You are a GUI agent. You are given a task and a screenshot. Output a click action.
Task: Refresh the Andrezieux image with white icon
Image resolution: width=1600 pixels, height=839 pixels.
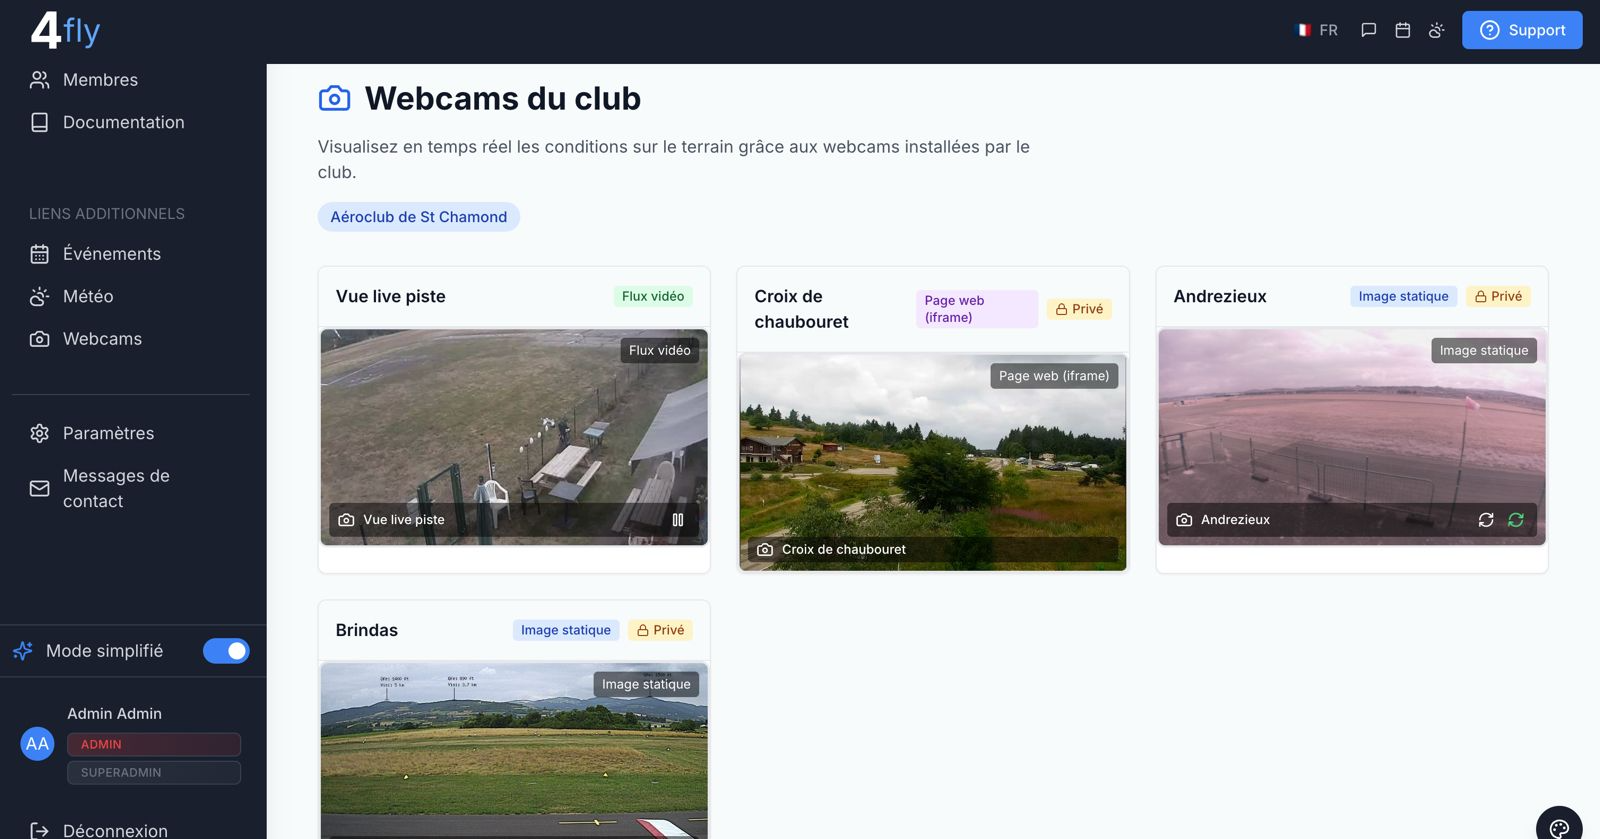[1486, 520]
